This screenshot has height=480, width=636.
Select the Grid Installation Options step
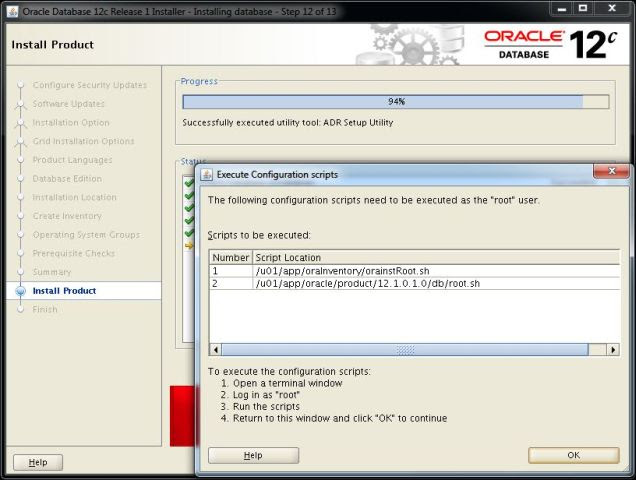point(83,141)
